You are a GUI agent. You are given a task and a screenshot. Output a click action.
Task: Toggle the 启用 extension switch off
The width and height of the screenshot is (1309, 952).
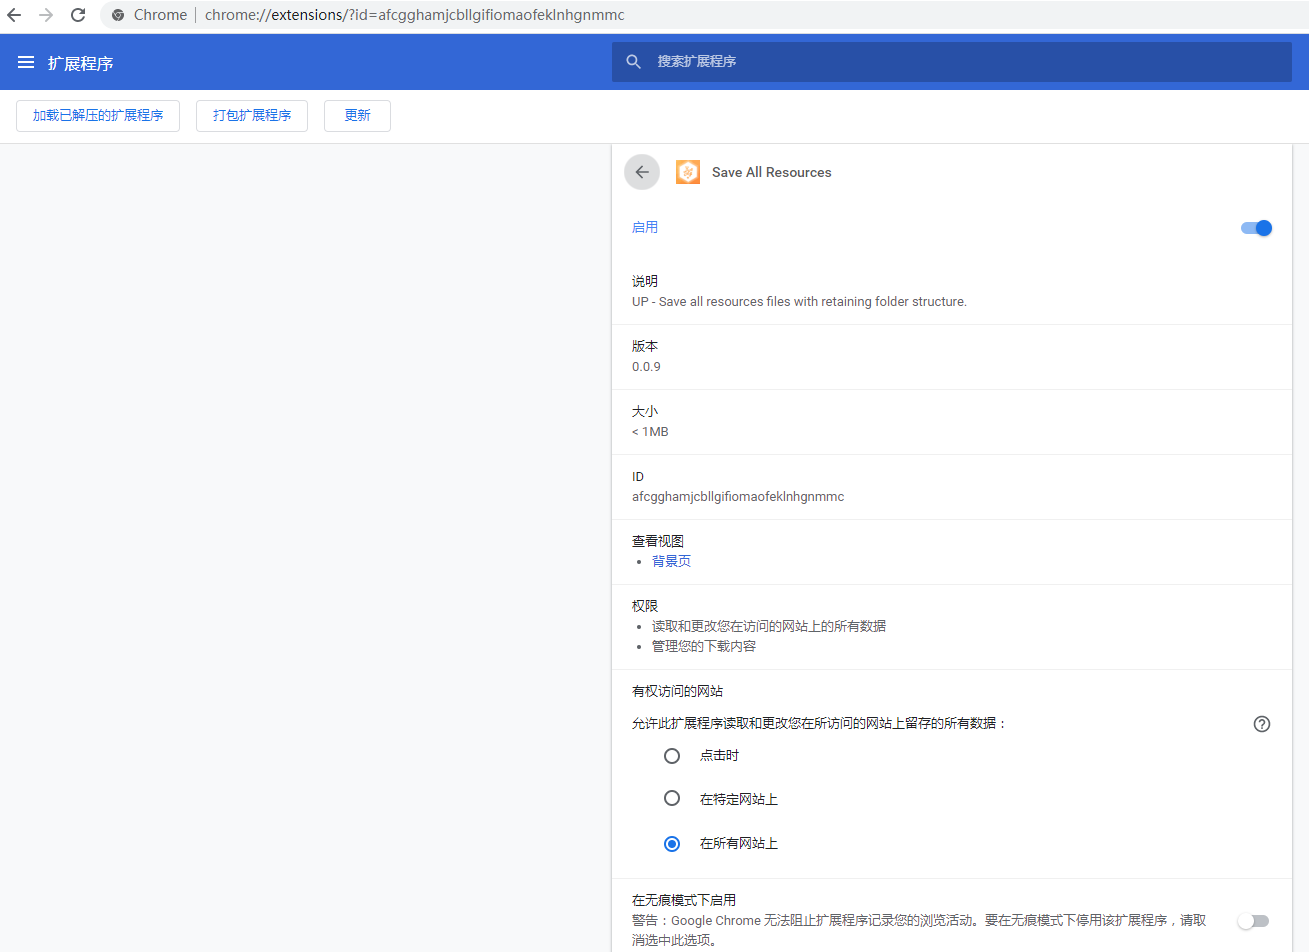tap(1256, 228)
